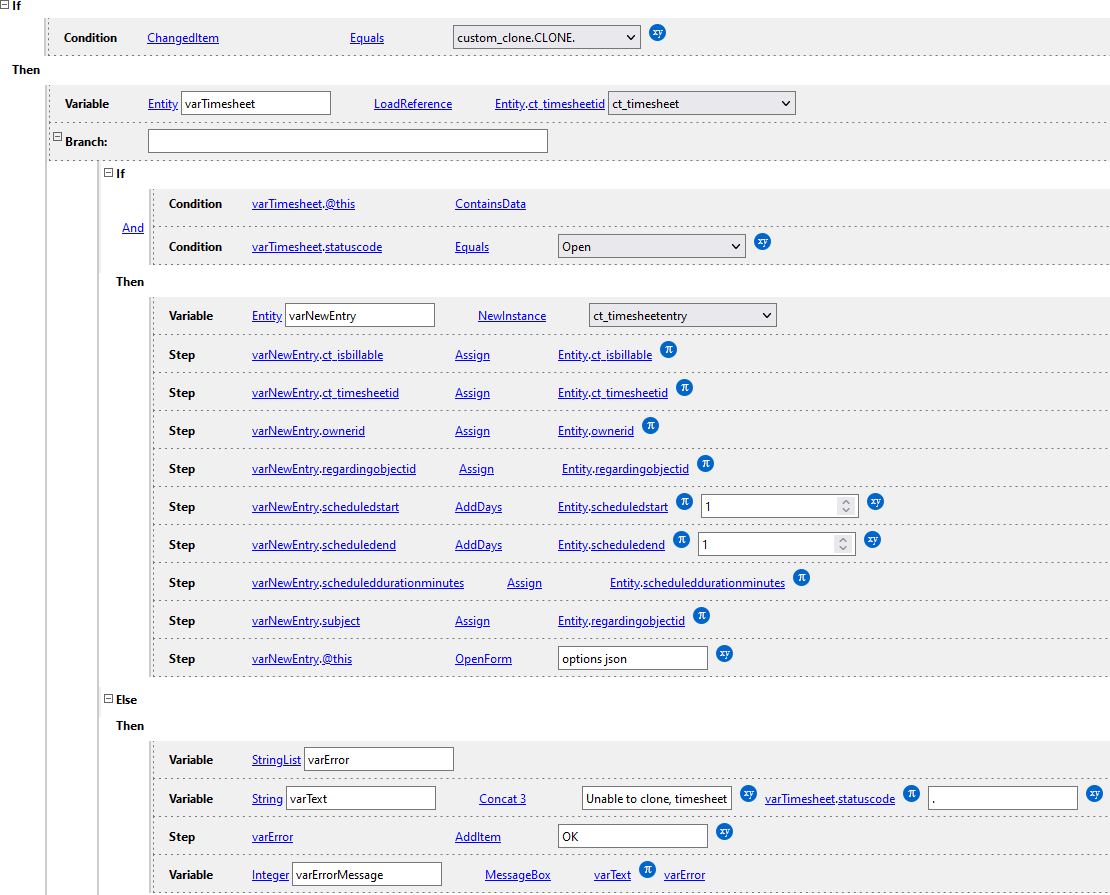Click the ContainsData operator link
Viewport: 1110px width, 895px height.
point(490,204)
